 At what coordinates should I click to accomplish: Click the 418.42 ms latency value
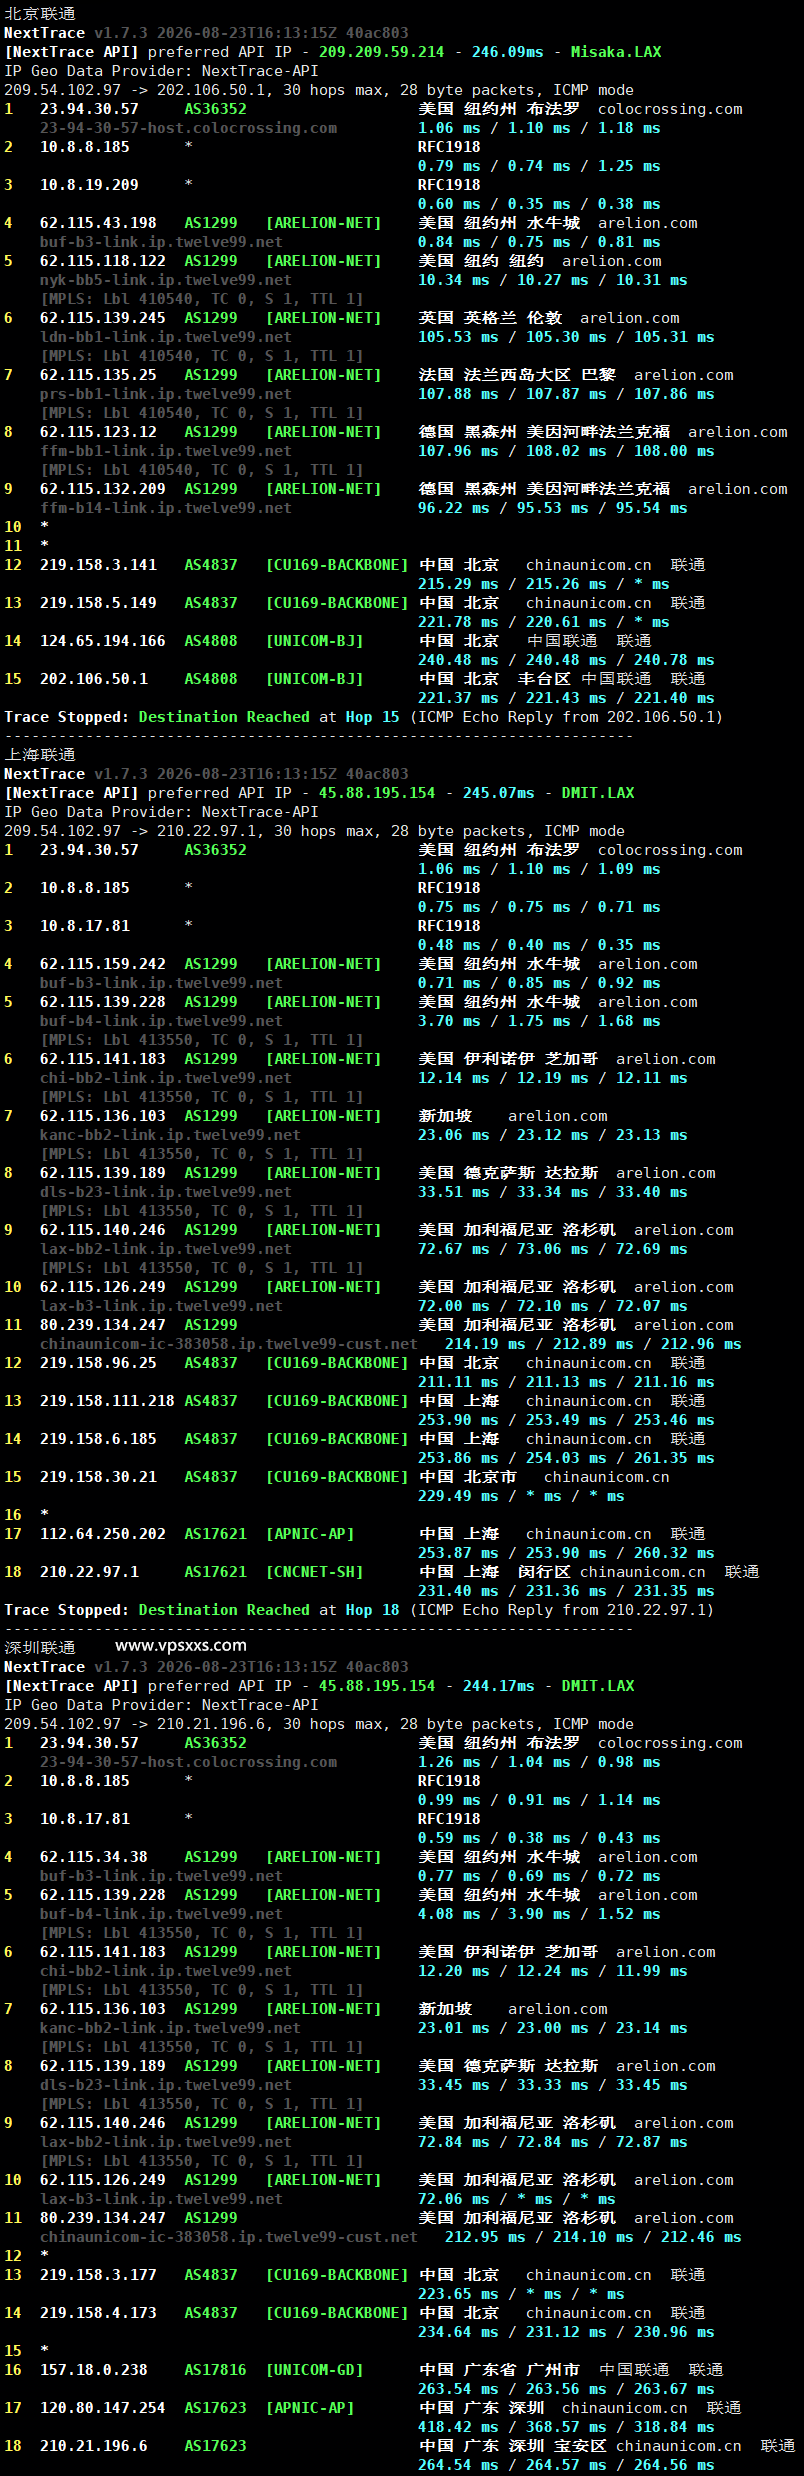(458, 2427)
